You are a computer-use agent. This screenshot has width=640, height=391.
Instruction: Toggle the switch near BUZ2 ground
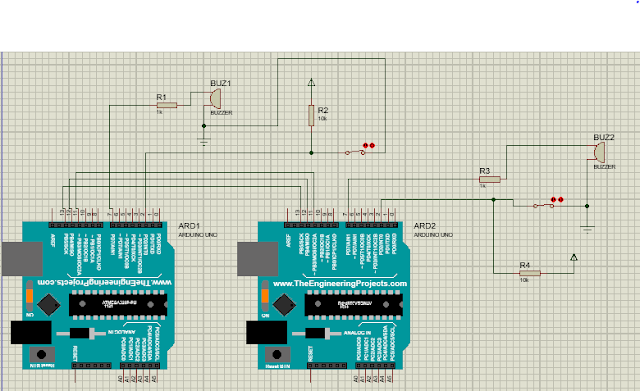pyautogui.click(x=544, y=206)
